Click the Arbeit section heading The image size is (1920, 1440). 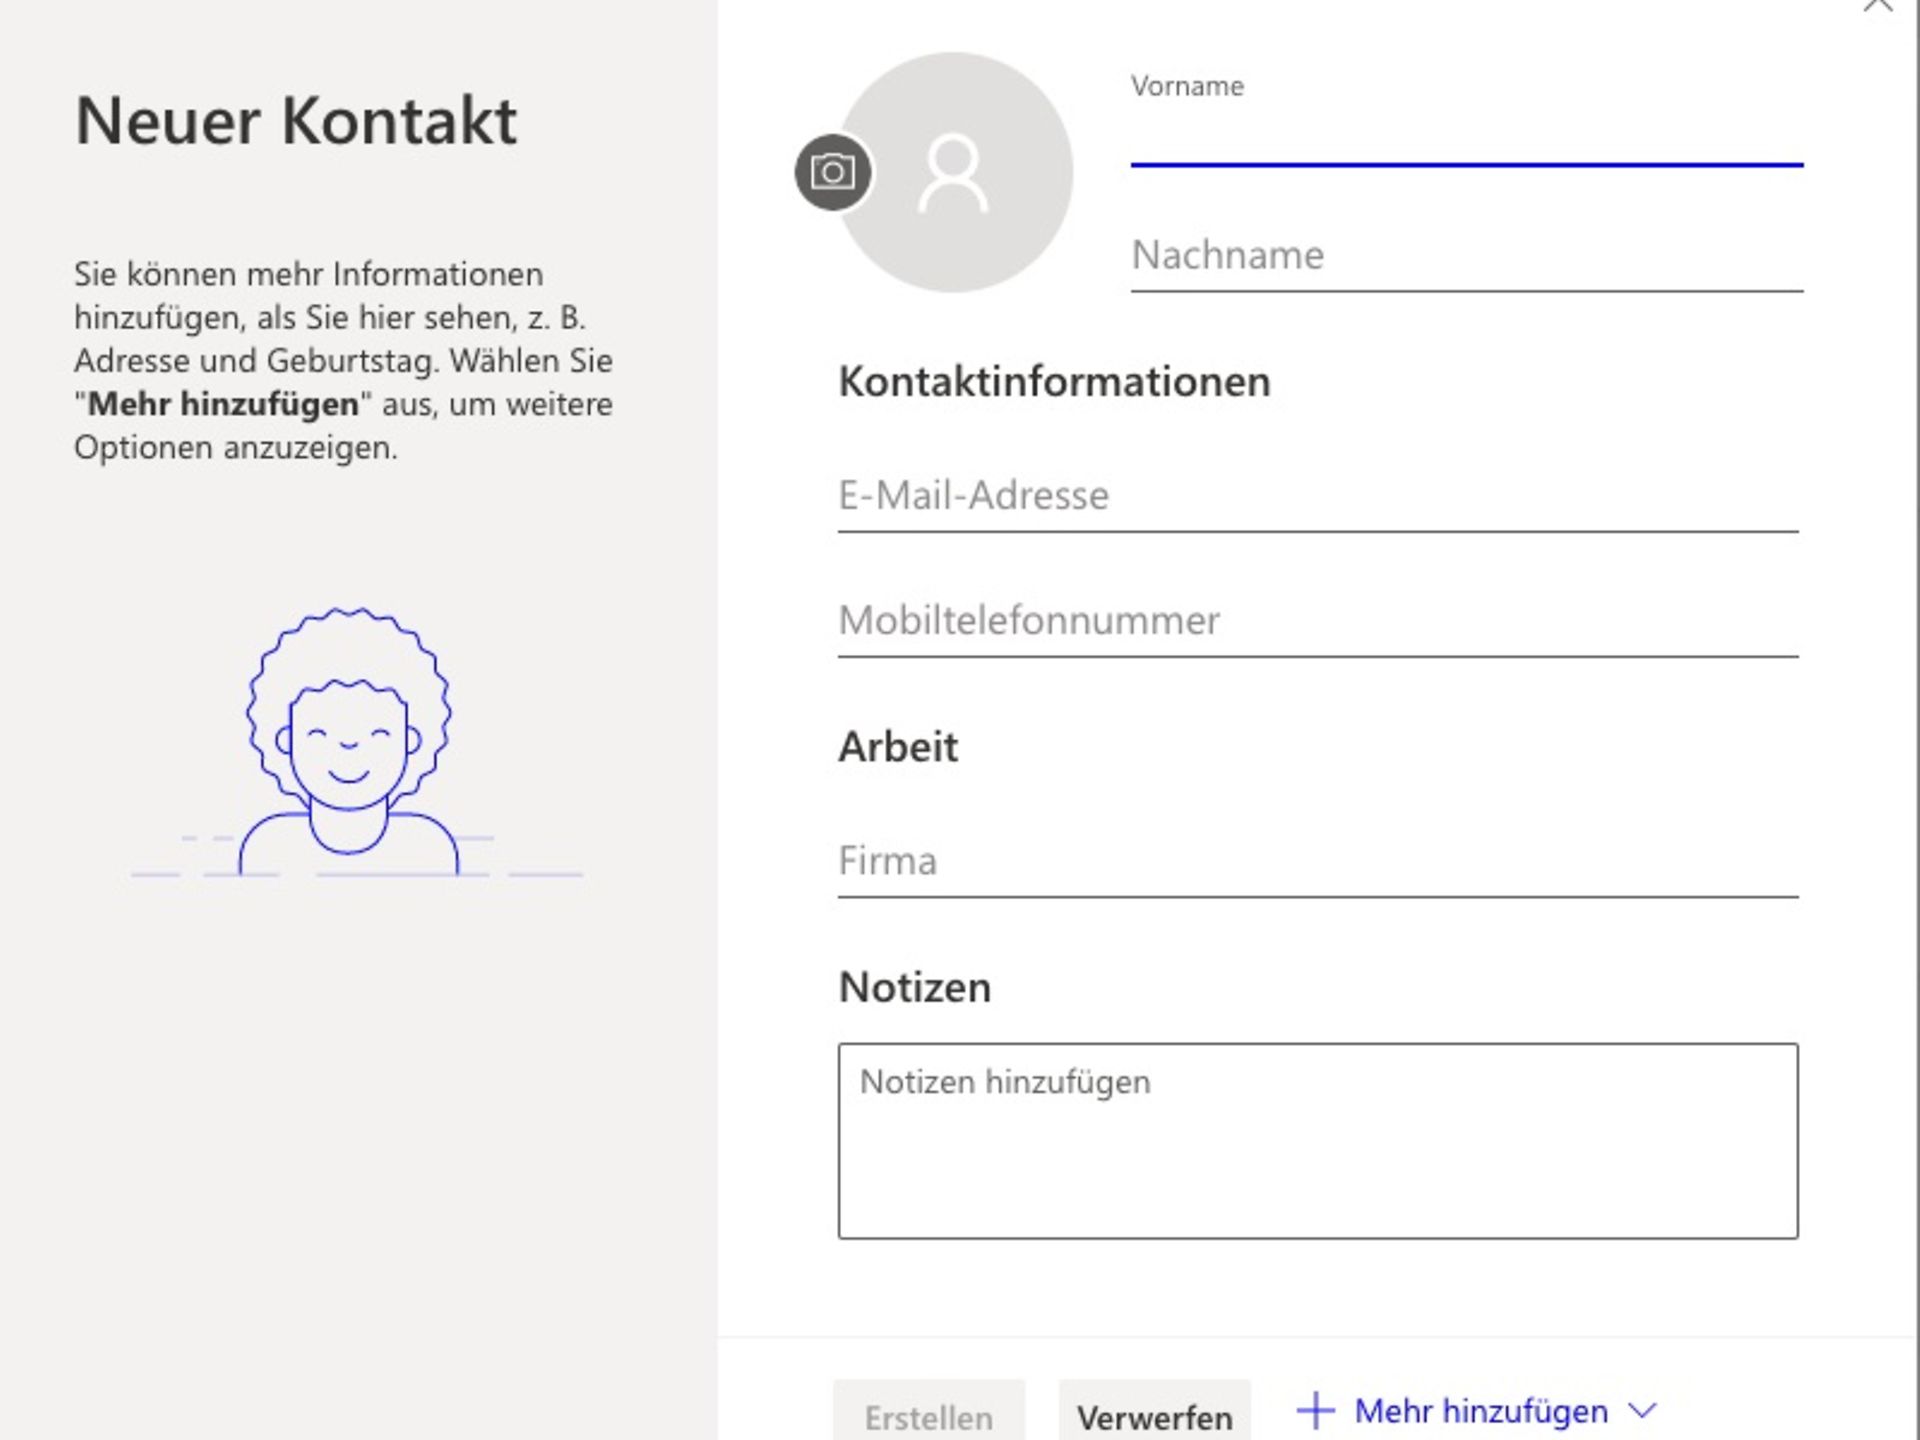tap(898, 745)
